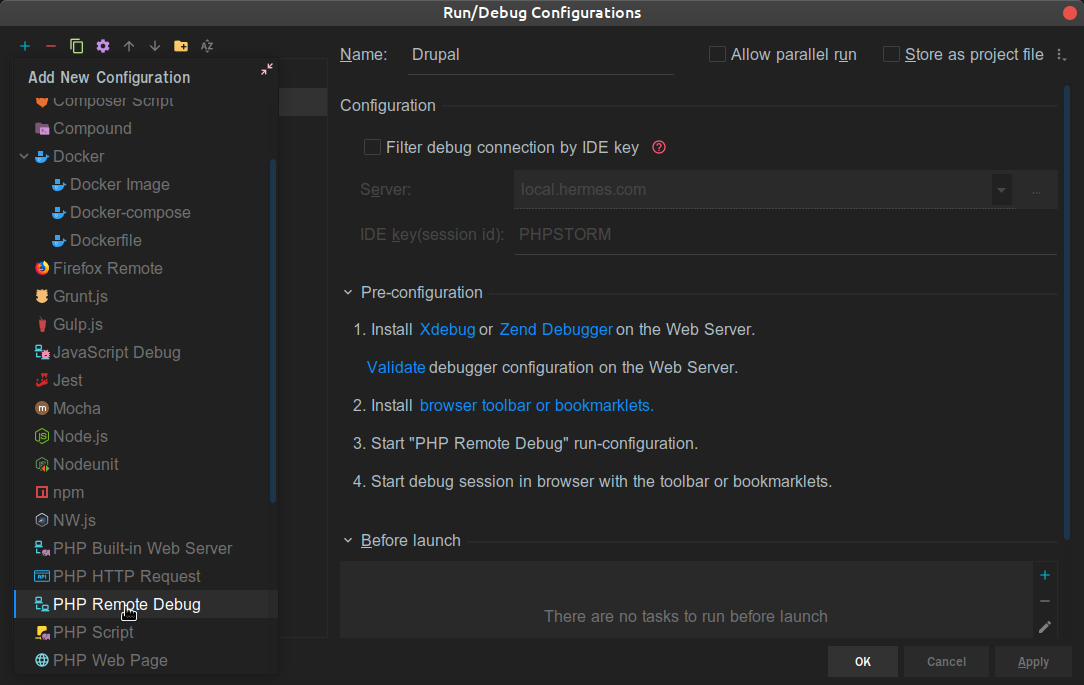Click the Validate link
Image resolution: width=1084 pixels, height=685 pixels.
coord(395,368)
